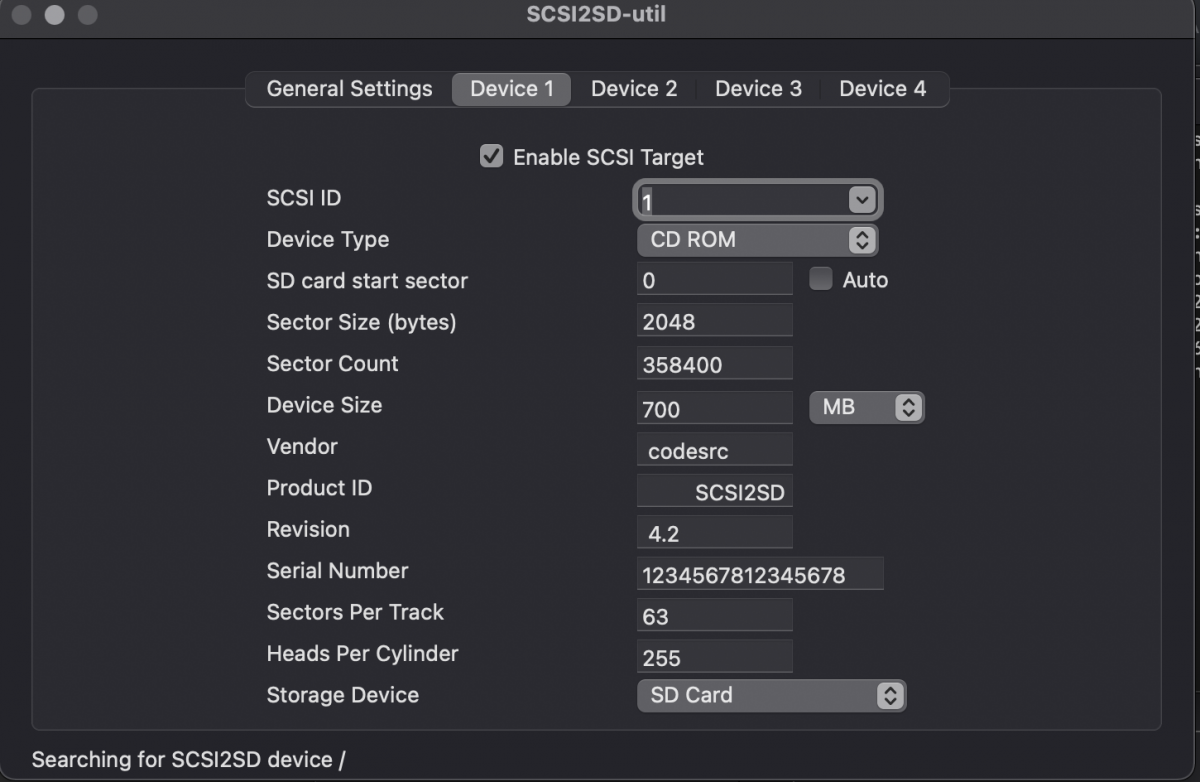Click the SD card start sector field
Screen dimensions: 1200x782
point(715,279)
